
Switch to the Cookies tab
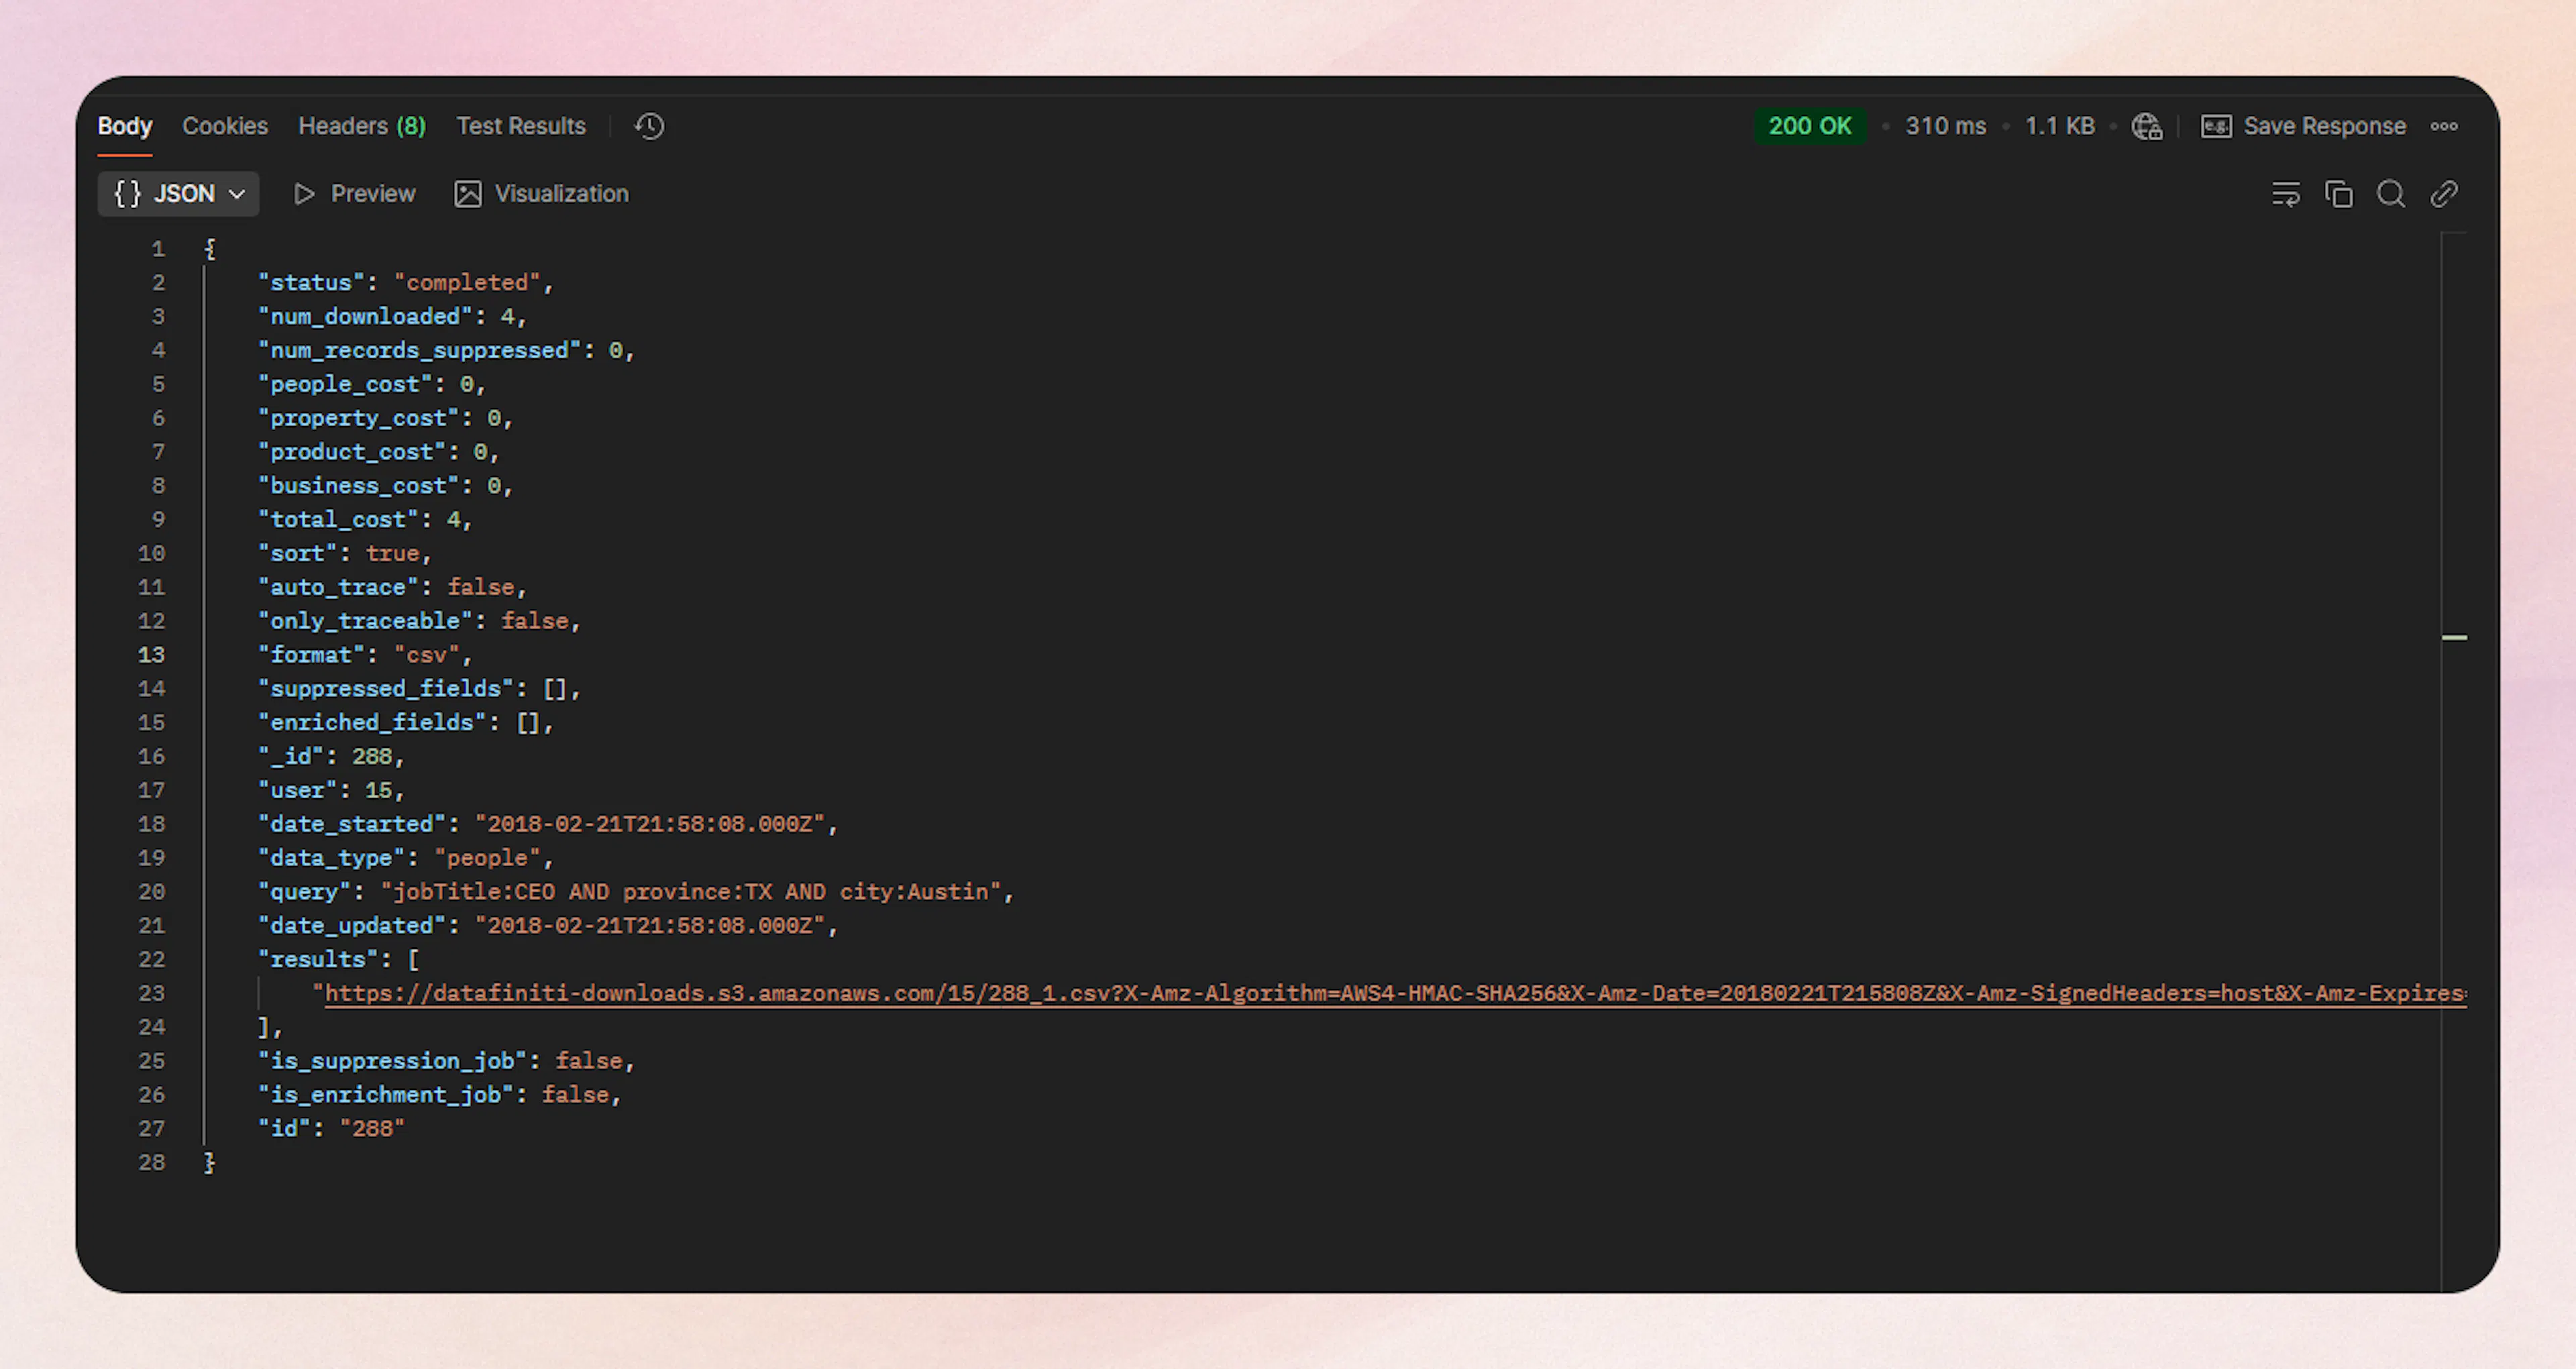click(224, 126)
